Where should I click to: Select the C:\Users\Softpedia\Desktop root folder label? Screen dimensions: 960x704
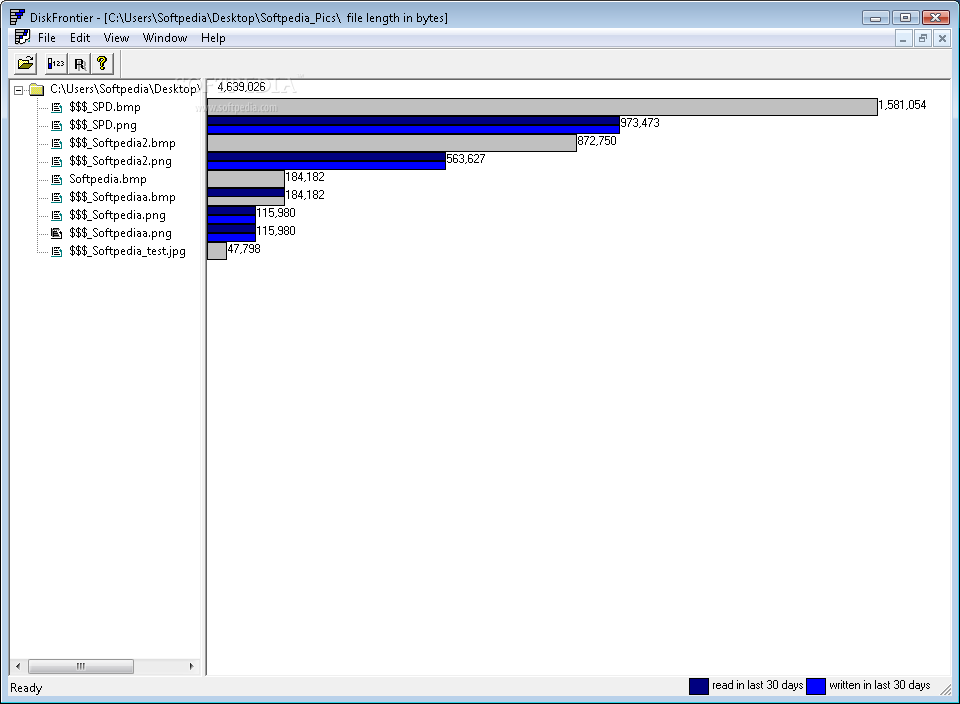(124, 89)
